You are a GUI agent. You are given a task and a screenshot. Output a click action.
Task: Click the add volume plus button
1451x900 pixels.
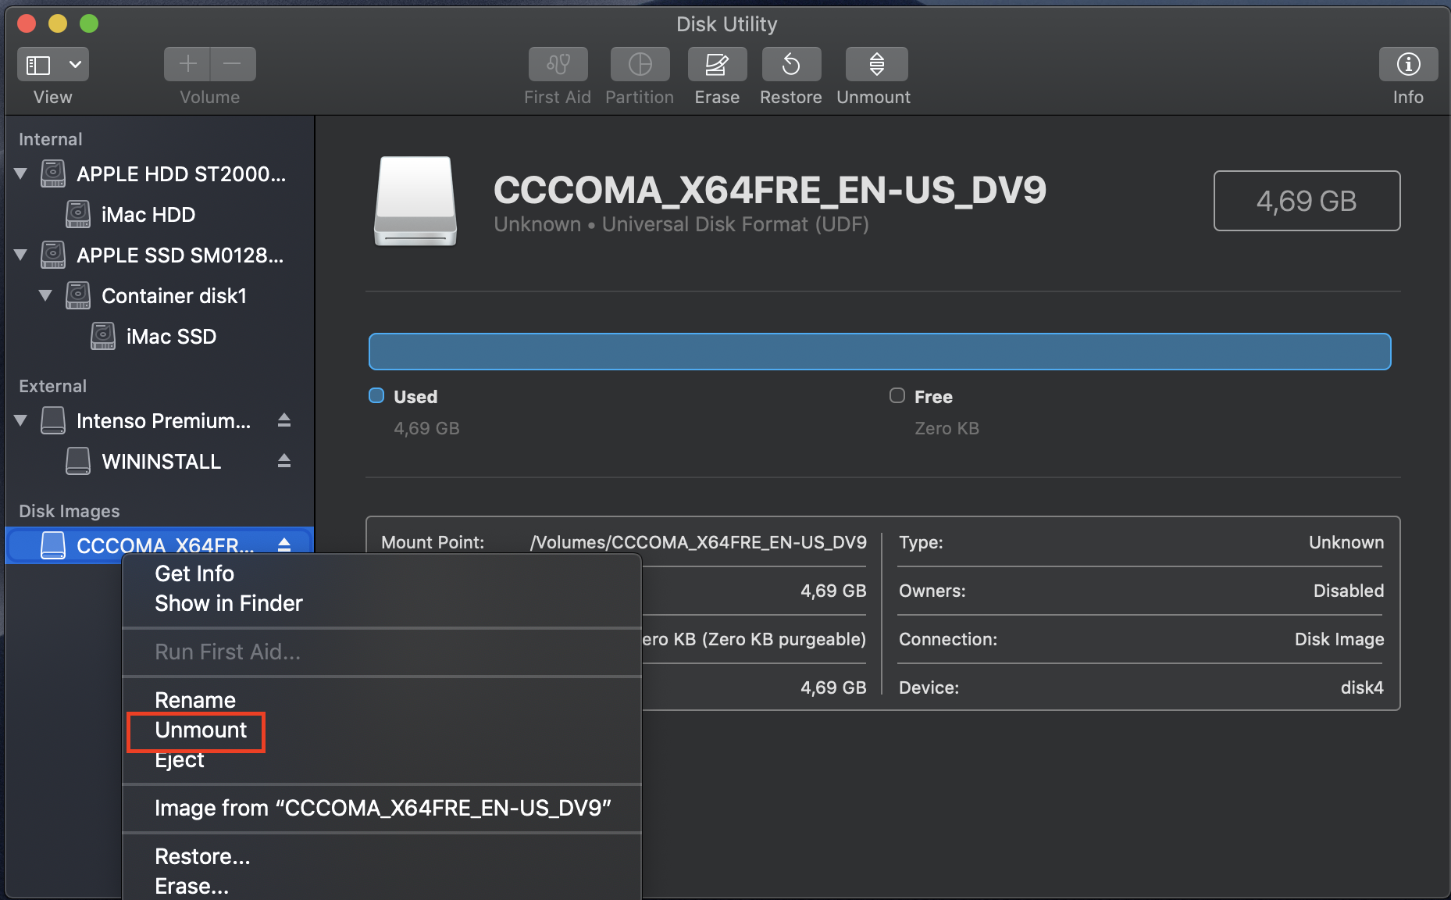187,65
